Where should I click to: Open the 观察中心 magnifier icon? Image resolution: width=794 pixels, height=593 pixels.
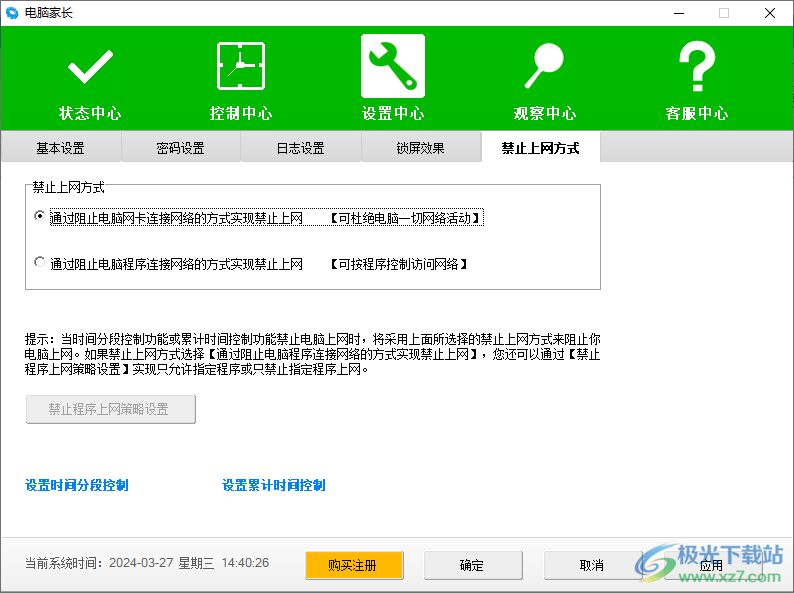pos(544,68)
